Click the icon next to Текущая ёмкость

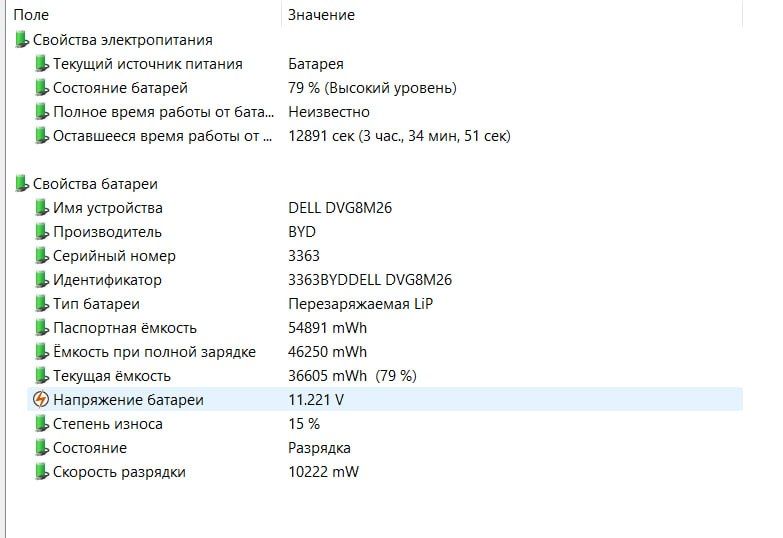(x=41, y=376)
